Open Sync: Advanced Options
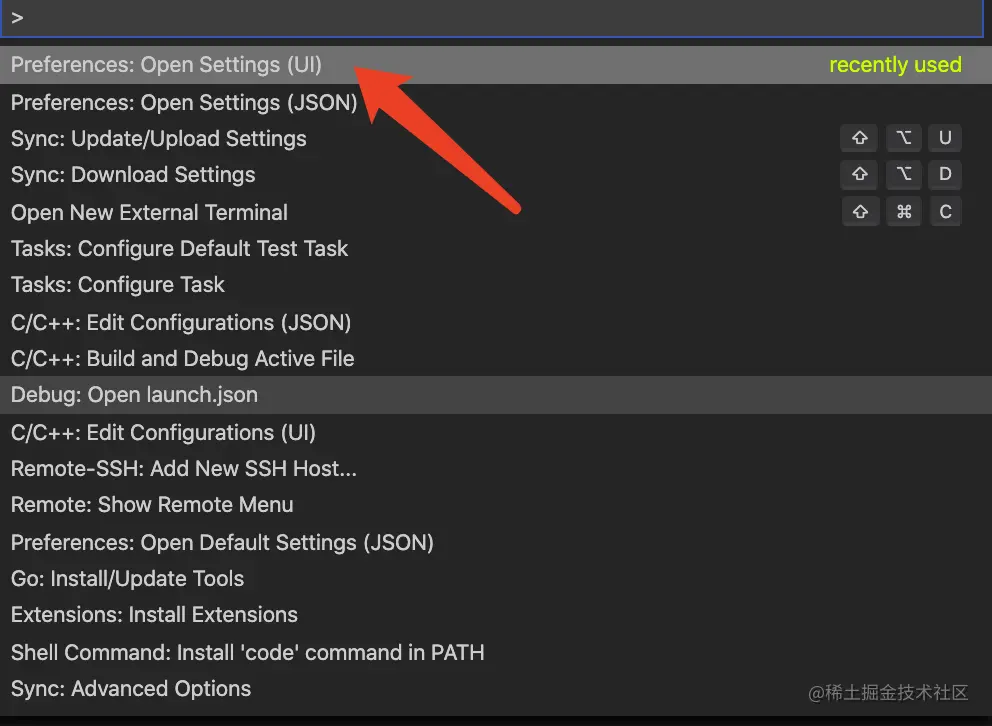 pyautogui.click(x=496, y=689)
